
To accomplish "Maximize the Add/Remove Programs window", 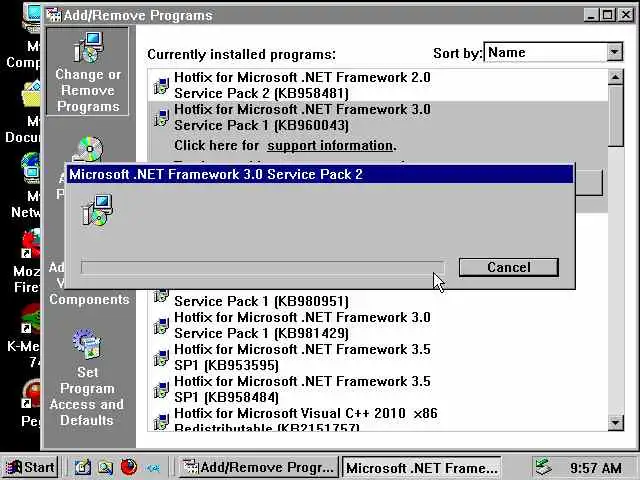I will [607, 15].
